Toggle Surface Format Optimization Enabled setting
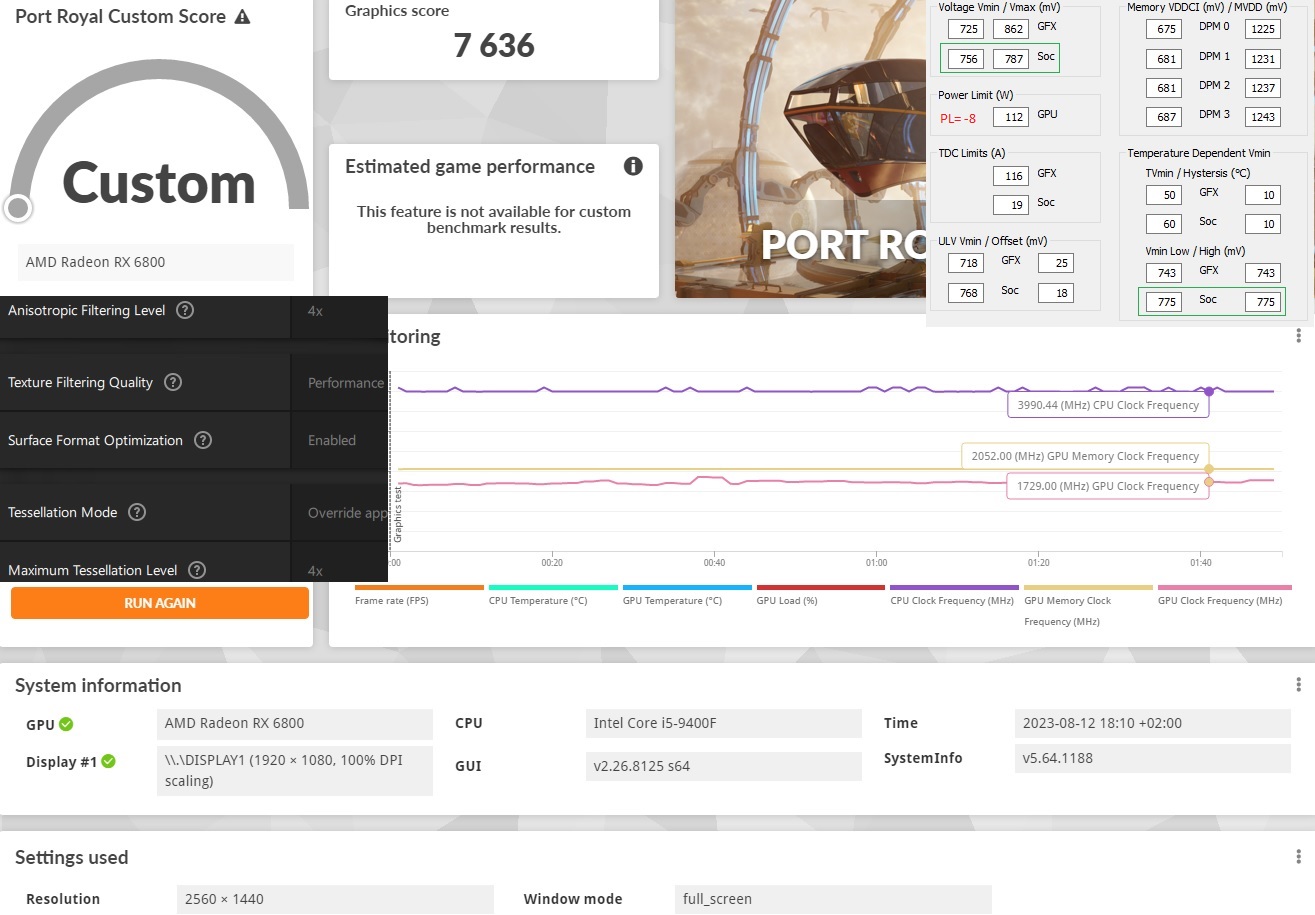The image size is (1315, 915). tap(340, 440)
